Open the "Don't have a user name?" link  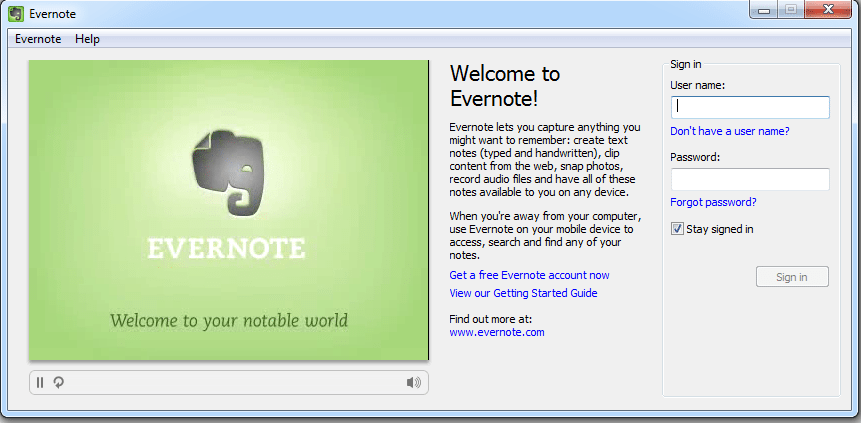pyautogui.click(x=730, y=131)
